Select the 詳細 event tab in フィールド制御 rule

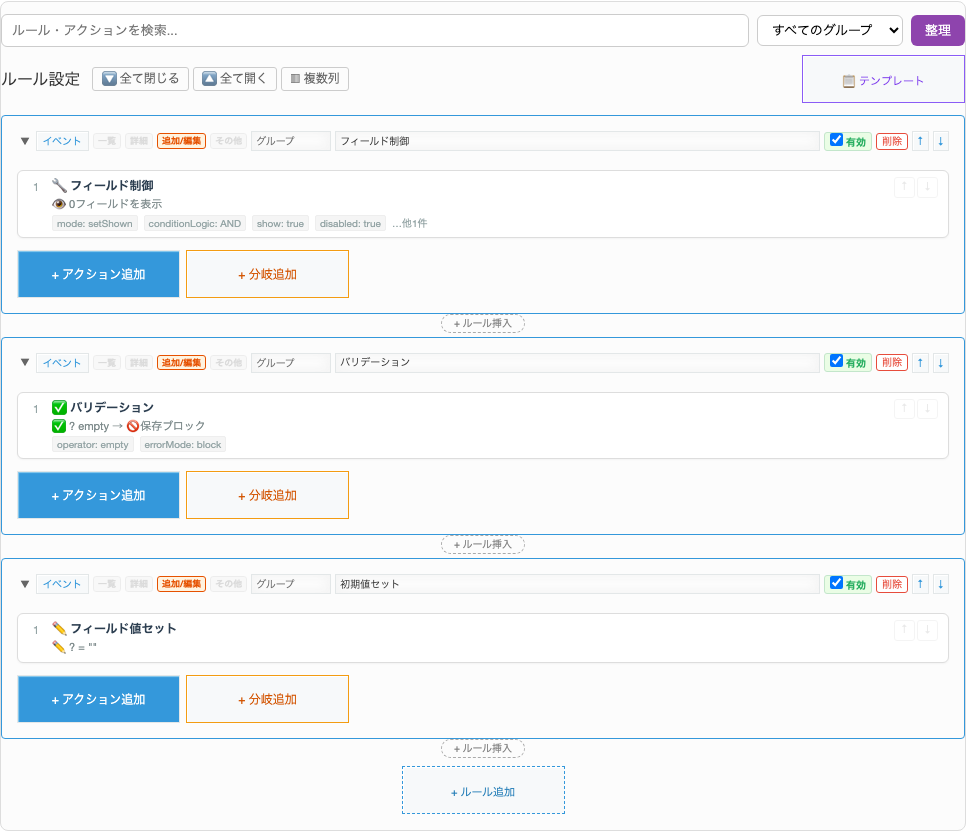click(139, 141)
